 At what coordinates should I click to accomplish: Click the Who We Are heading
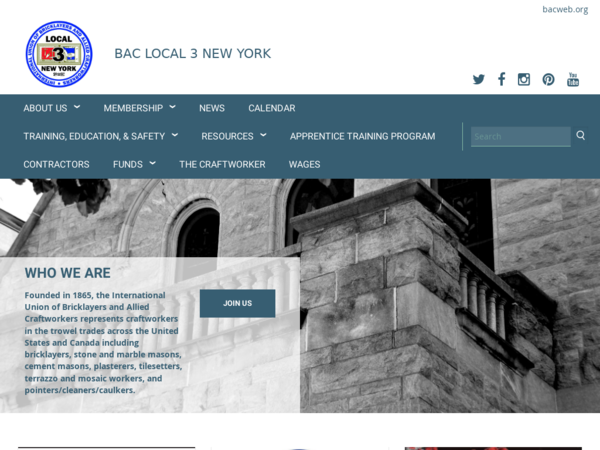click(x=68, y=273)
